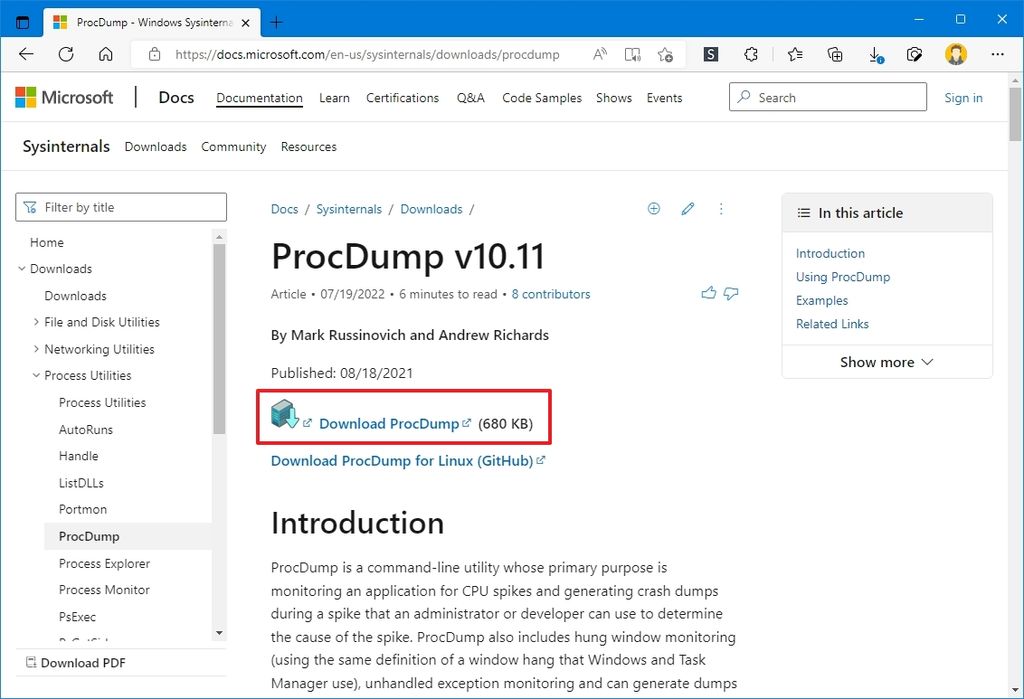Open the article edit pencil icon

point(687,208)
